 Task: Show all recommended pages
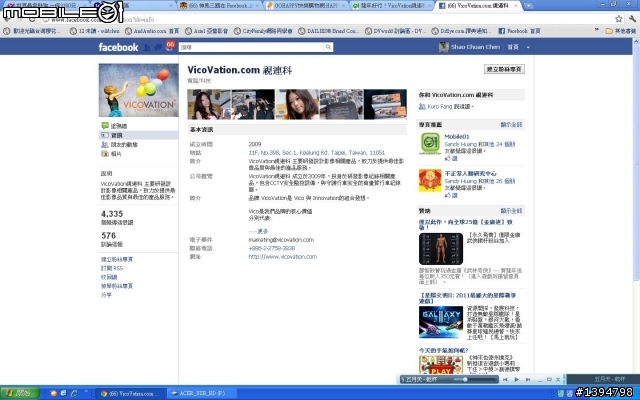(511, 124)
